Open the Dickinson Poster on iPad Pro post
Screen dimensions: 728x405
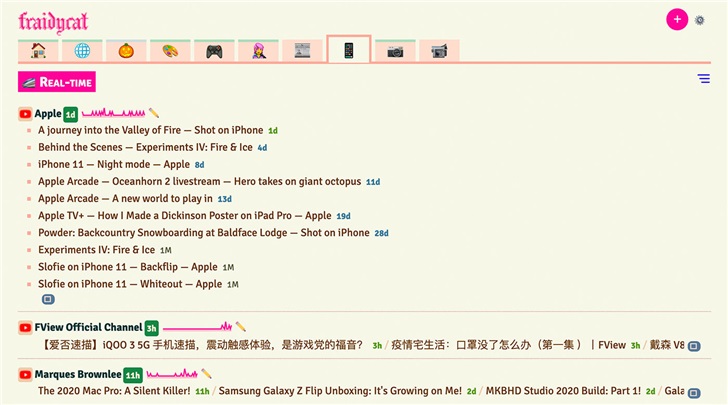click(185, 216)
